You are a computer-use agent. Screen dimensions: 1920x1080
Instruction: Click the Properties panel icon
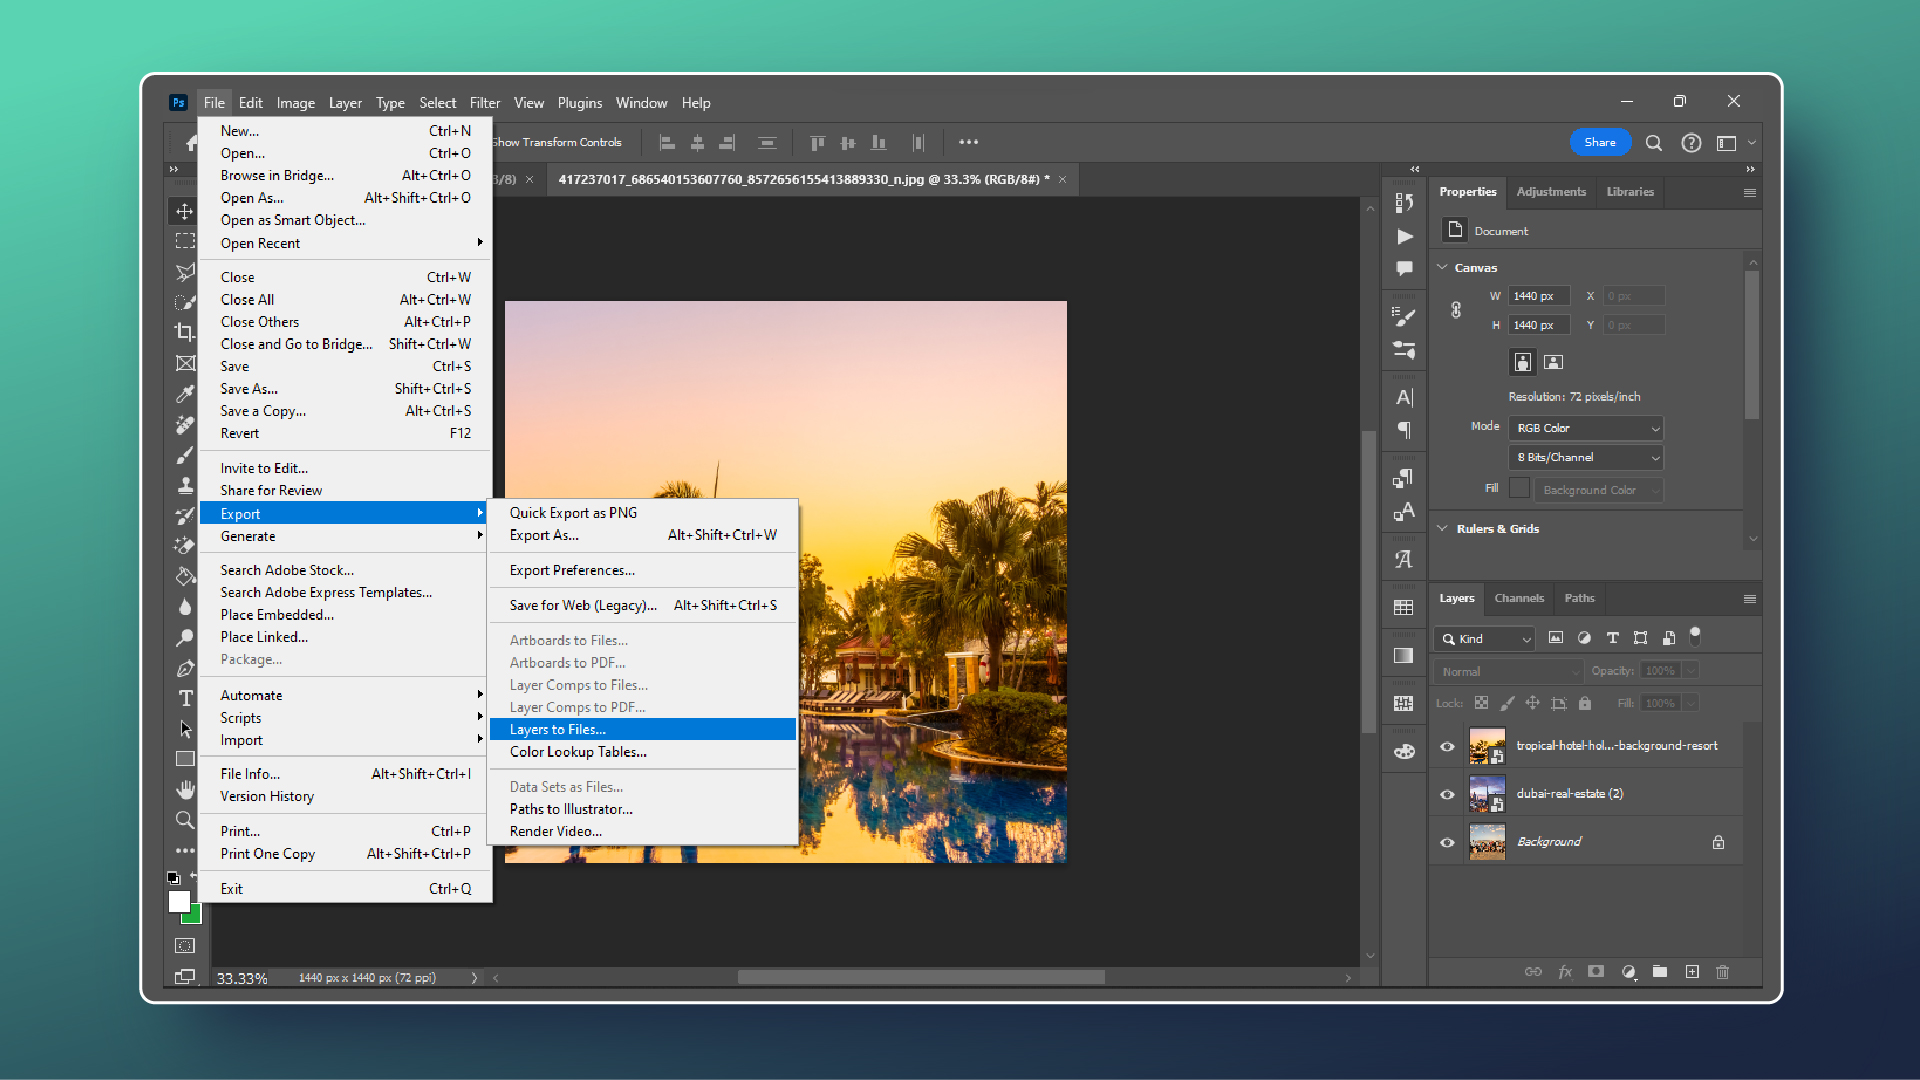click(1468, 191)
